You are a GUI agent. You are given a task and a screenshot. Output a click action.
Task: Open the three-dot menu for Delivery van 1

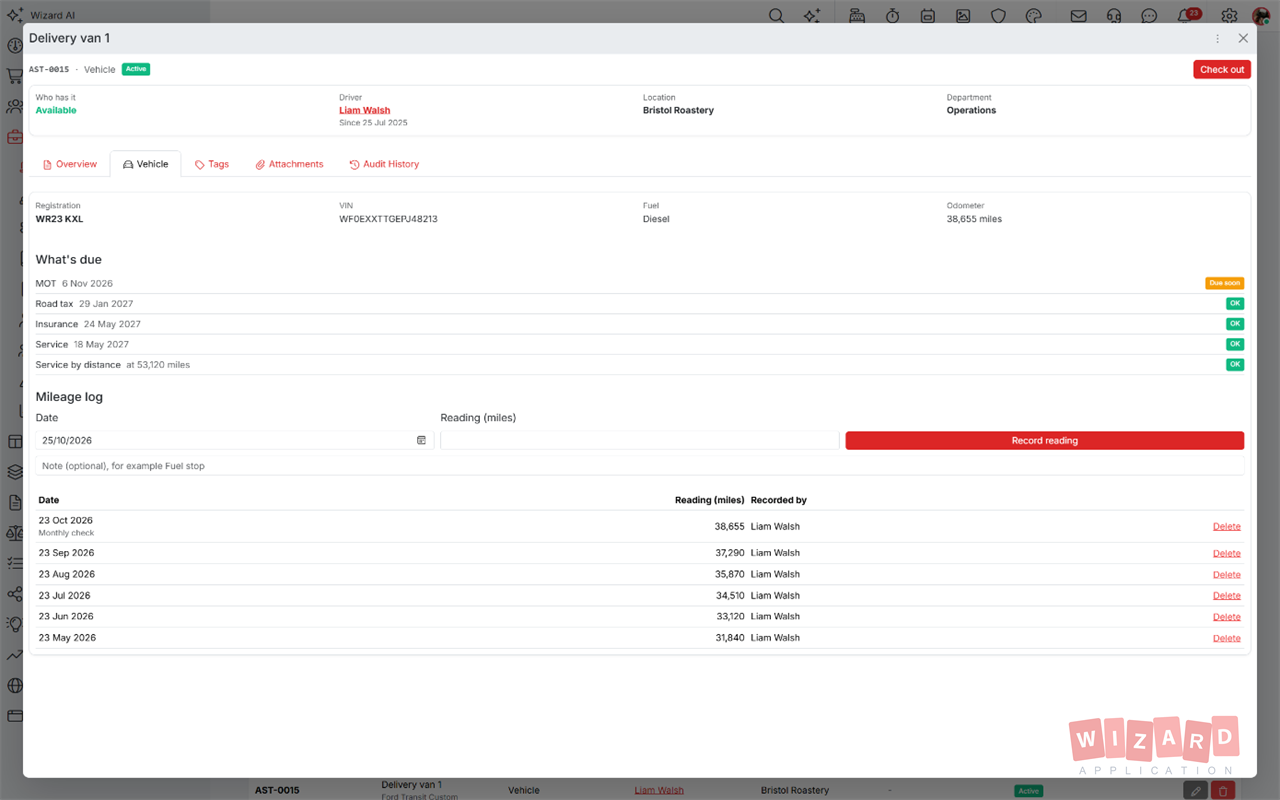click(x=1217, y=39)
